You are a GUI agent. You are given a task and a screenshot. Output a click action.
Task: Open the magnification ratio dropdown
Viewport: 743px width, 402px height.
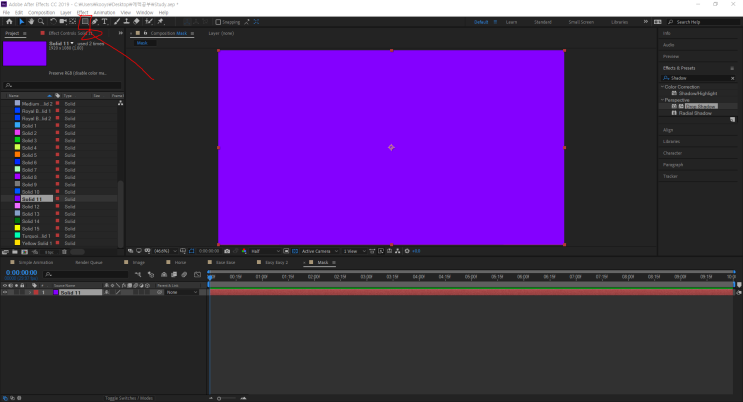pyautogui.click(x=165, y=251)
